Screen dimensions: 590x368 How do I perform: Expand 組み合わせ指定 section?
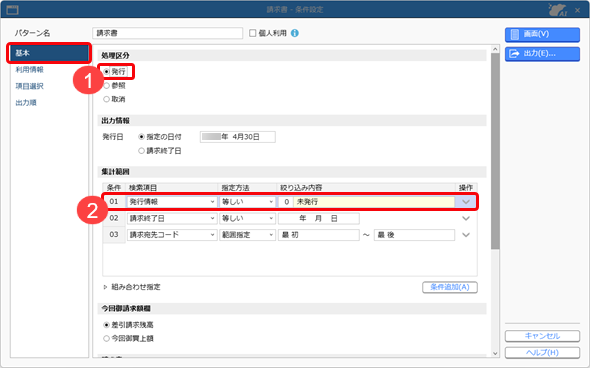[105, 287]
